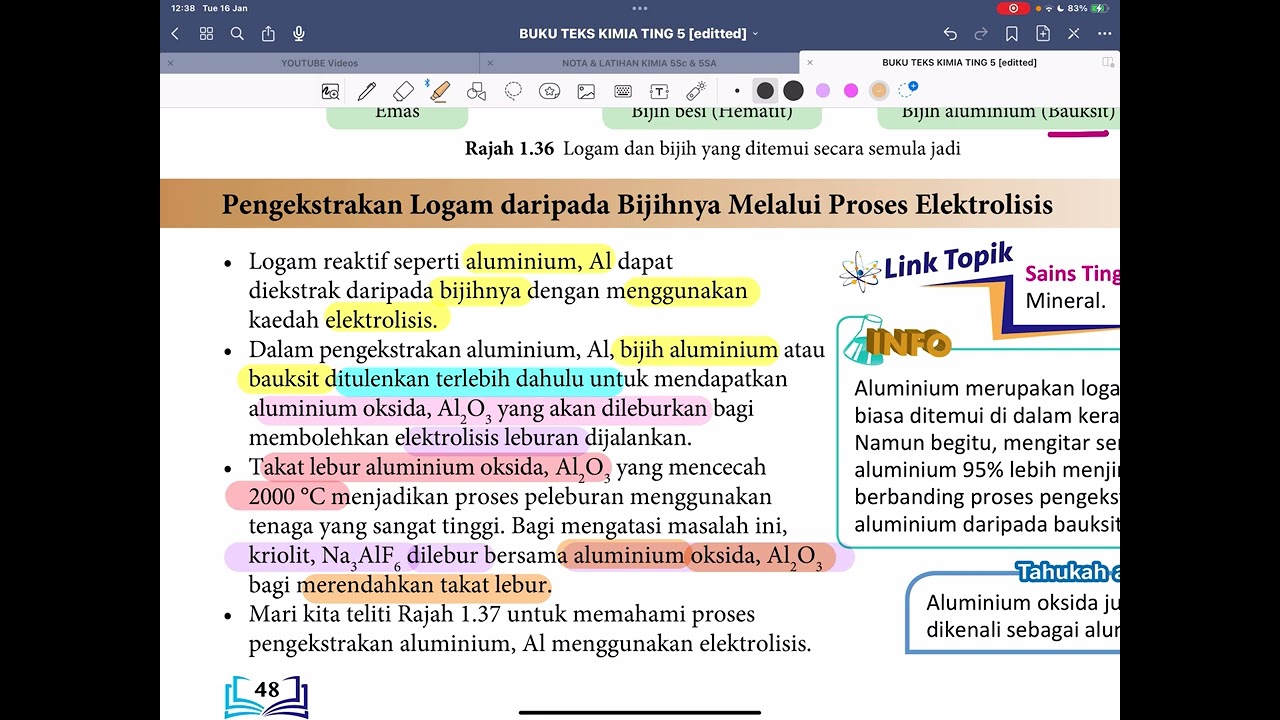Open the keyboard typing tool
Image resolution: width=1280 pixels, height=720 pixels.
point(623,91)
